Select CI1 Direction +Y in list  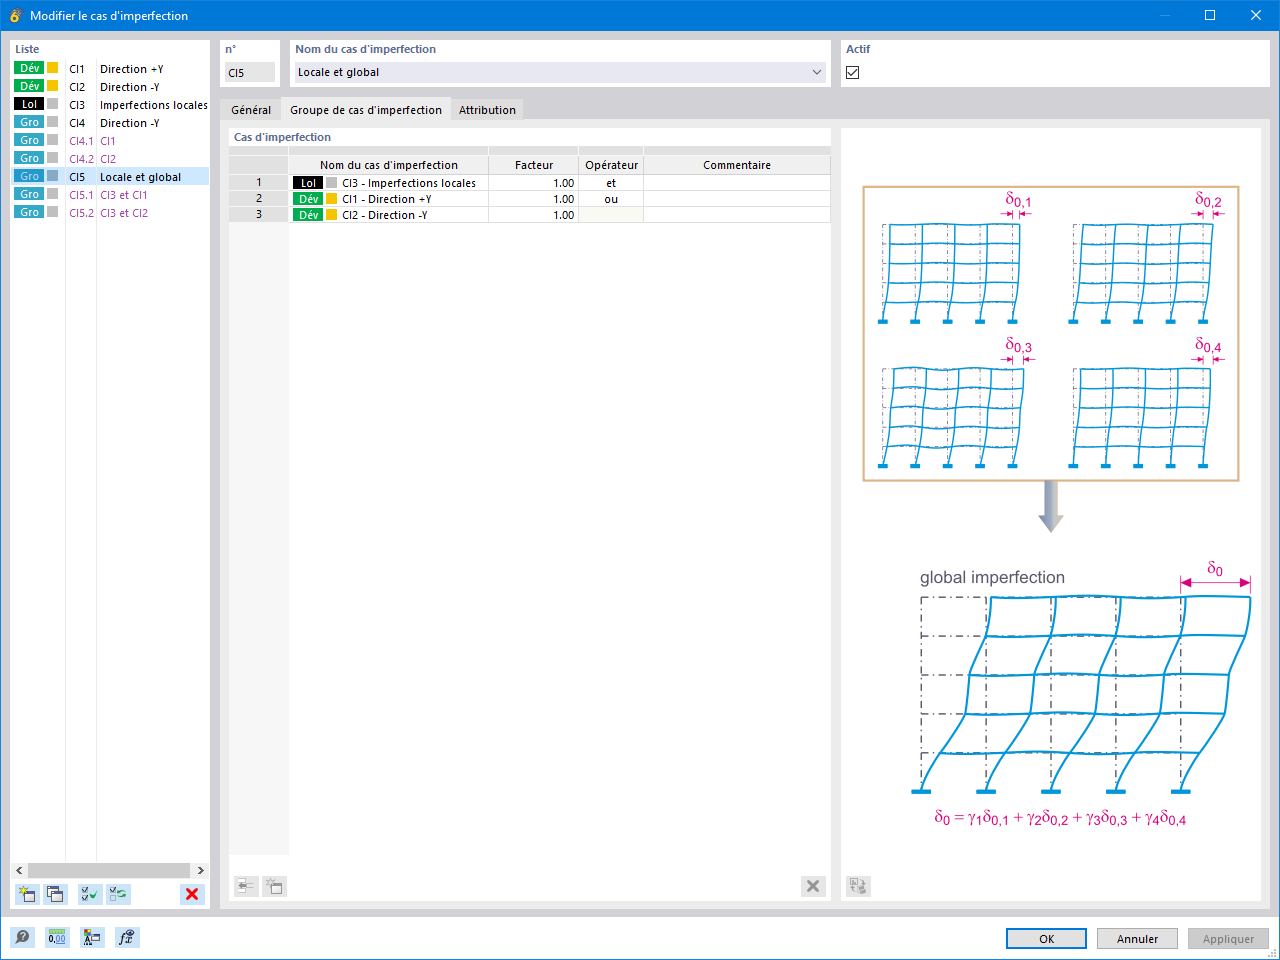point(110,69)
